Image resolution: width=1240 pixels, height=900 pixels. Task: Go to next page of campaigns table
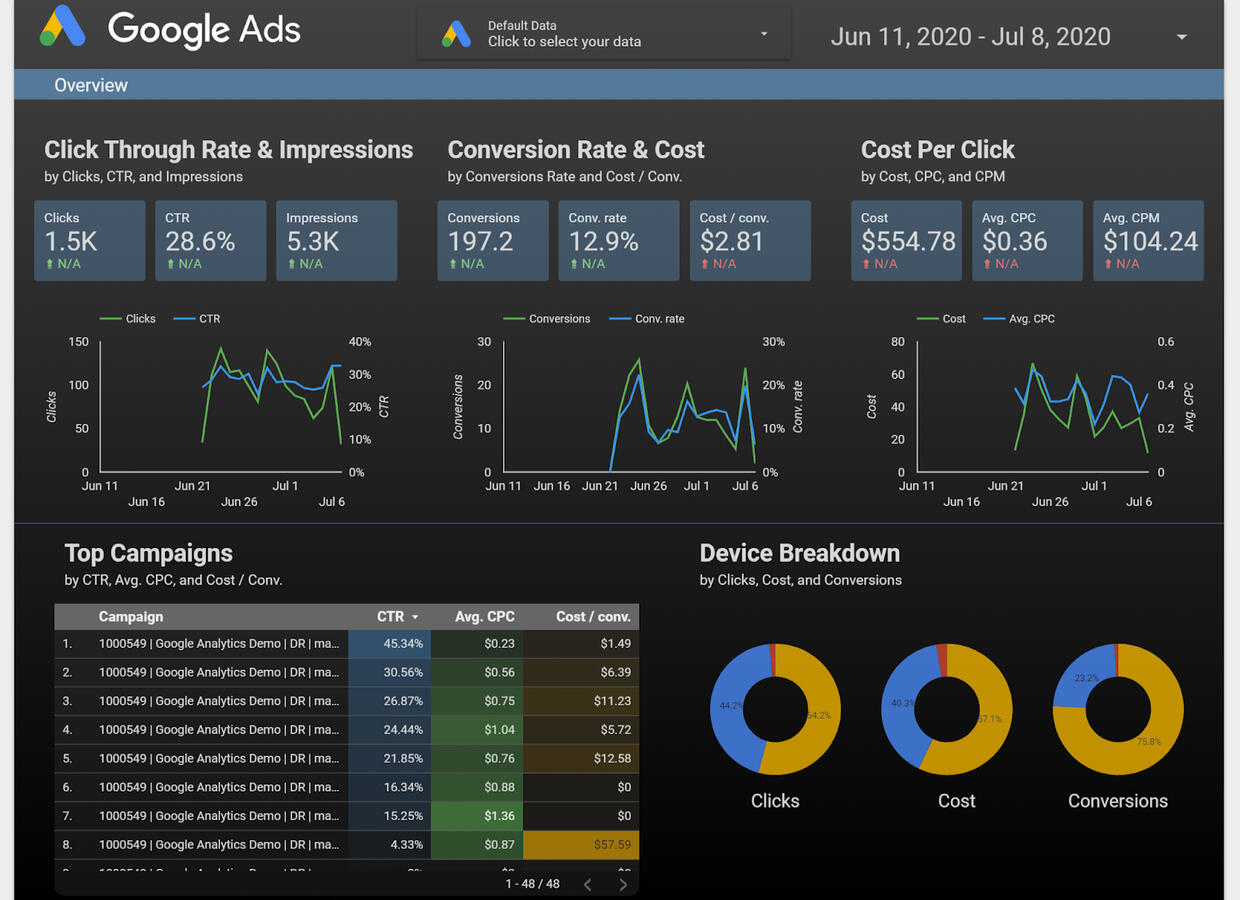(623, 884)
